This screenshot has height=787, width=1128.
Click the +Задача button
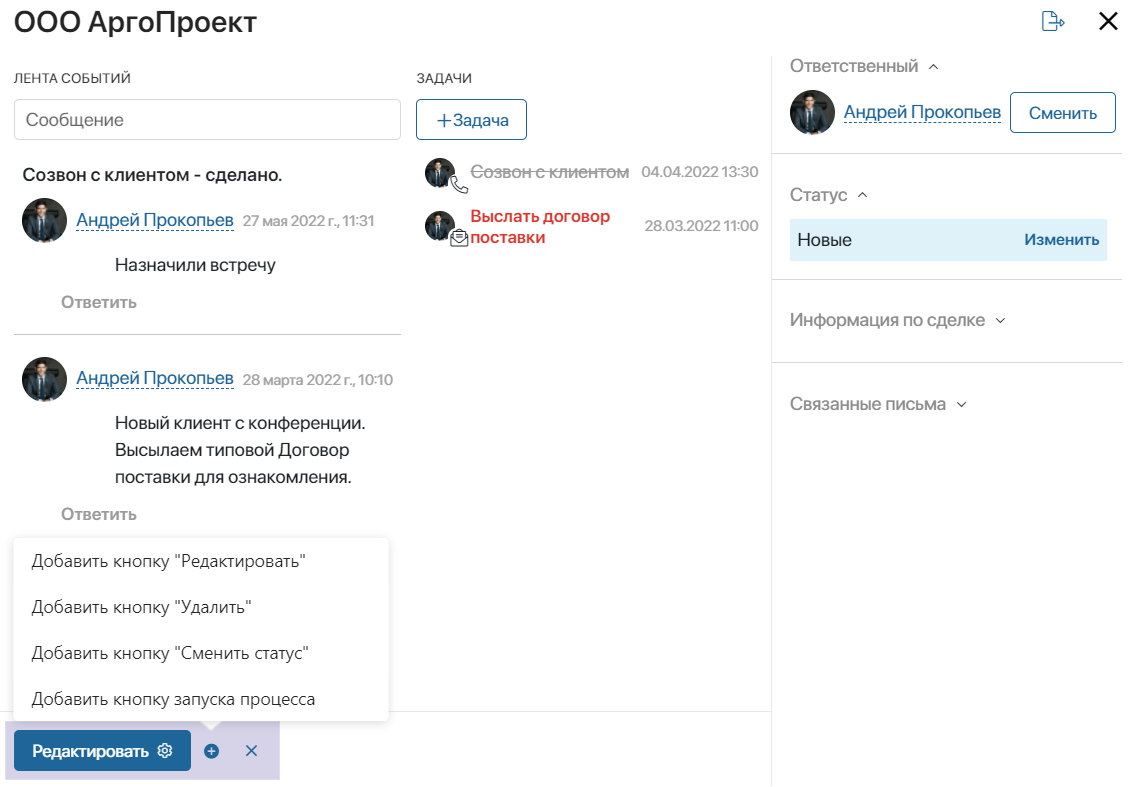pos(471,119)
